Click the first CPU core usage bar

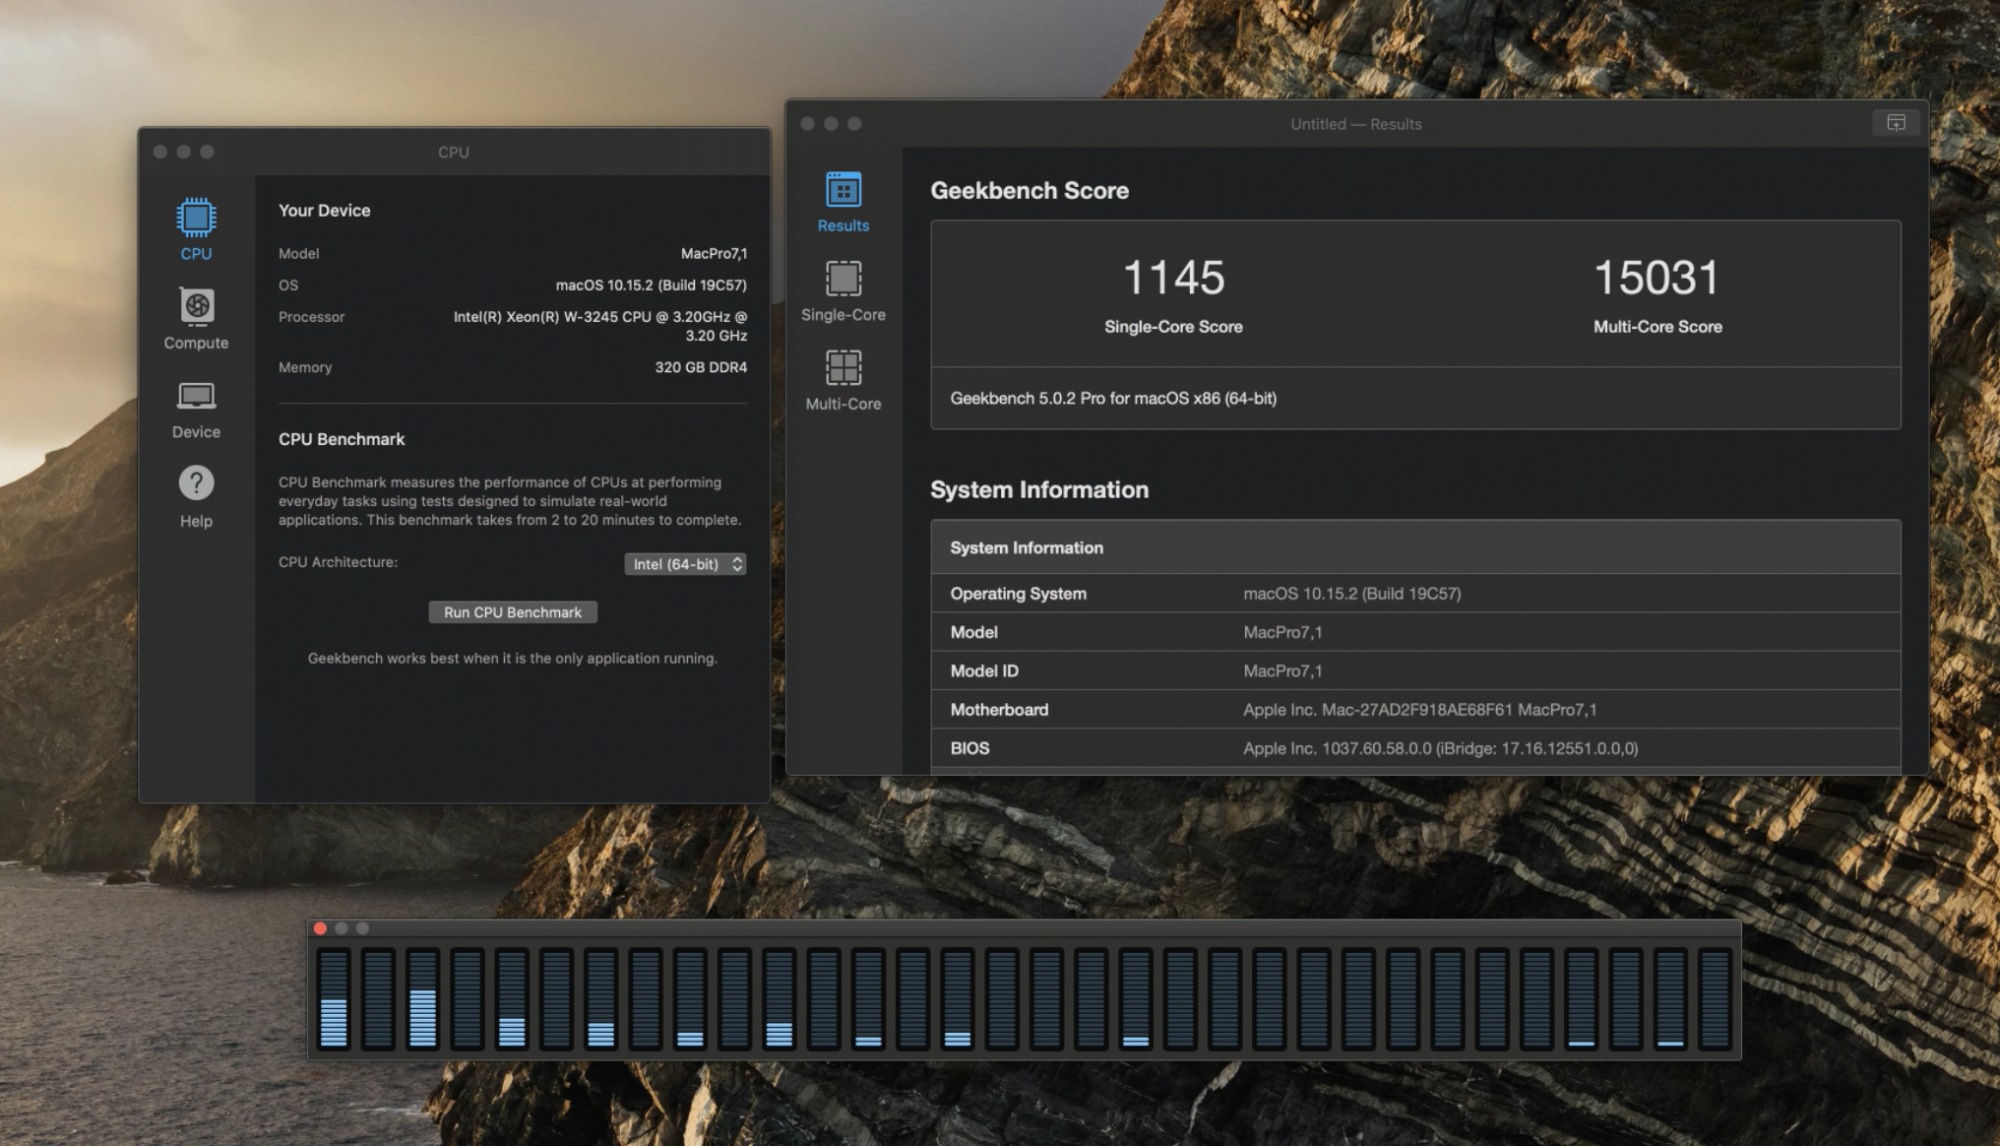click(x=333, y=997)
